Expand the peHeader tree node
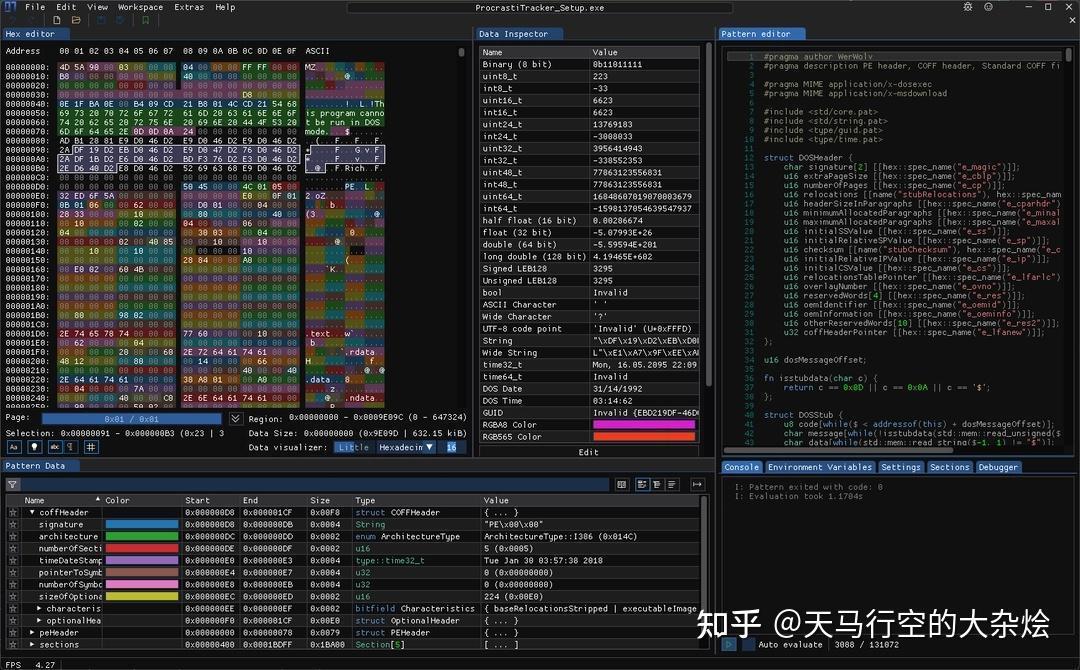 click(x=31, y=632)
